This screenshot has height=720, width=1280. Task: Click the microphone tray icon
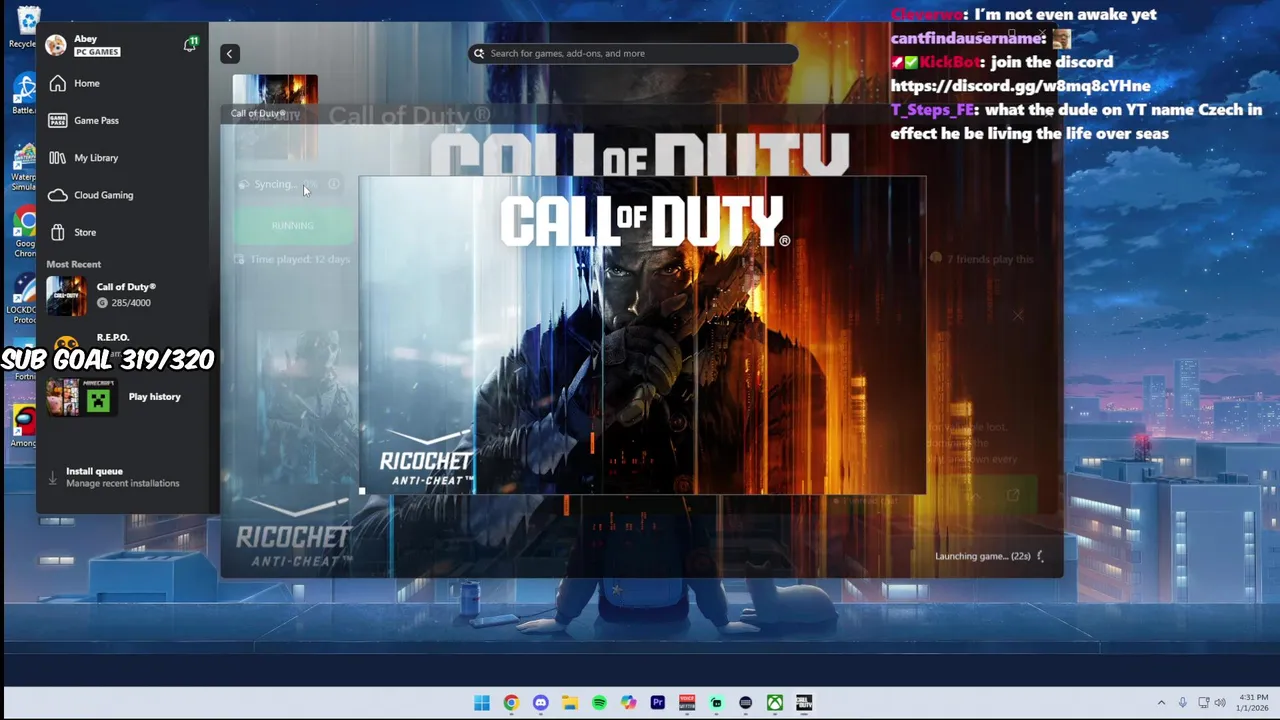click(x=1183, y=703)
